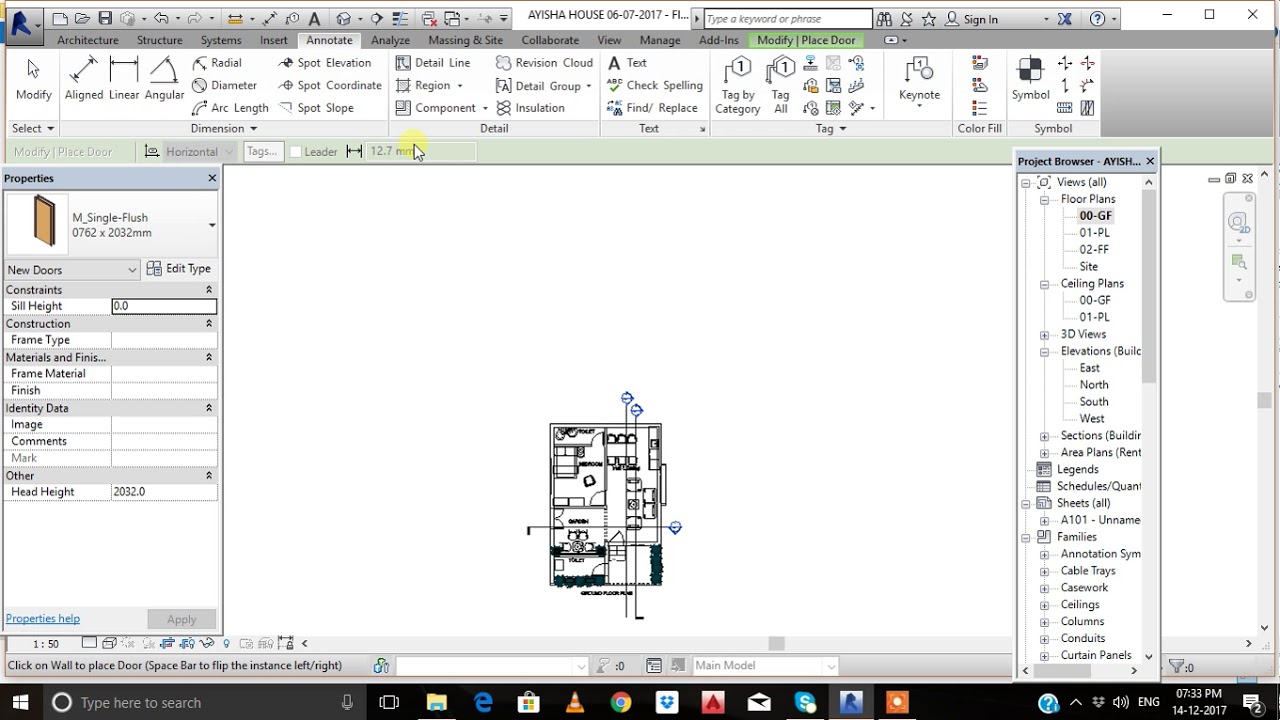Click the help search keyword field
This screenshot has height=720, width=1280.
(787, 19)
